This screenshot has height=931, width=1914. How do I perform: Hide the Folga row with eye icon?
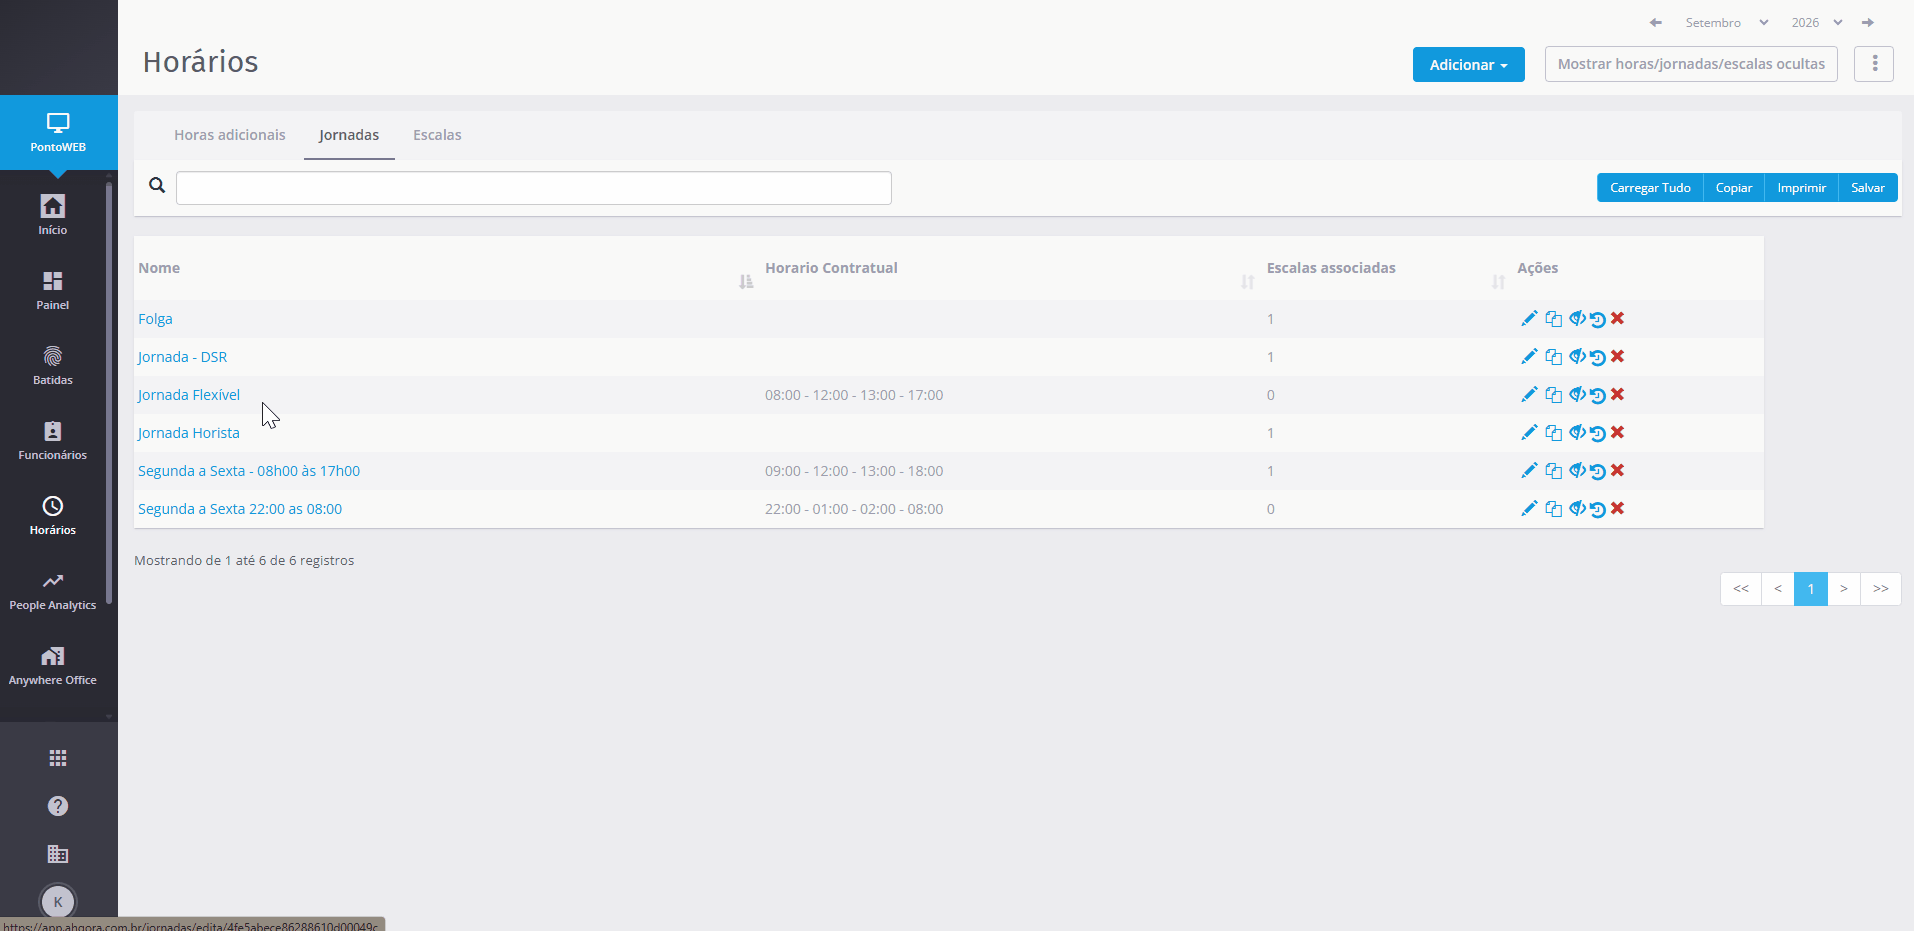point(1577,319)
